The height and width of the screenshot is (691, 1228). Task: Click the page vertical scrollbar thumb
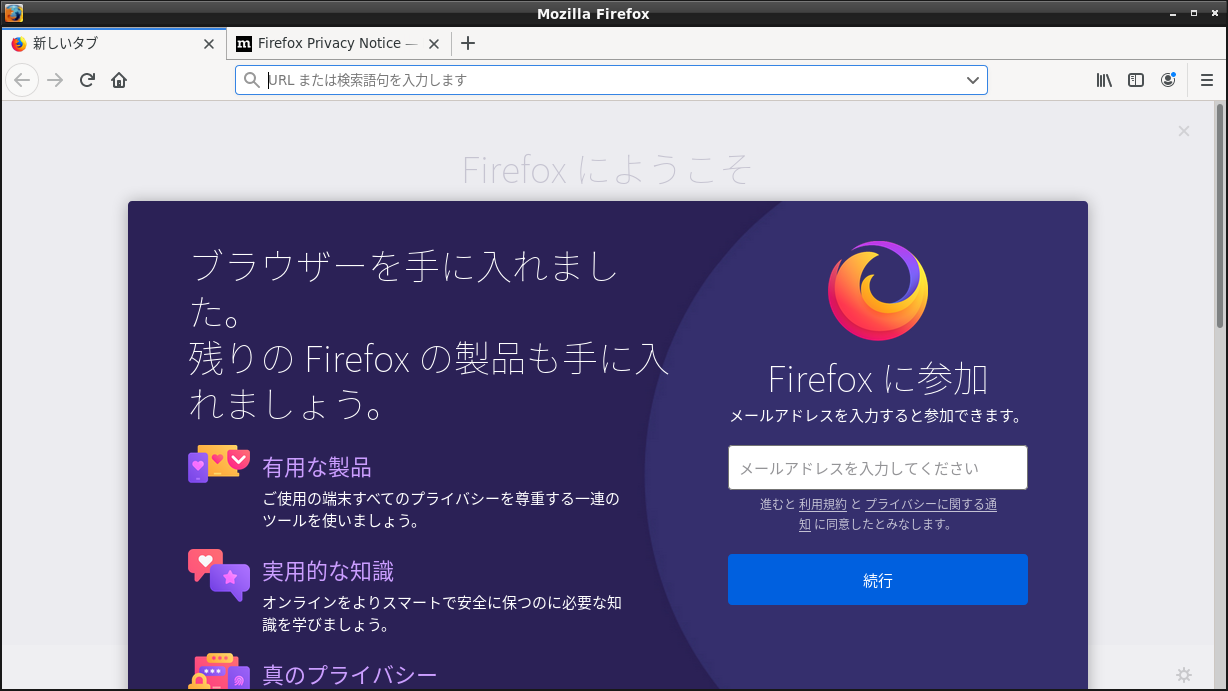tap(1220, 214)
